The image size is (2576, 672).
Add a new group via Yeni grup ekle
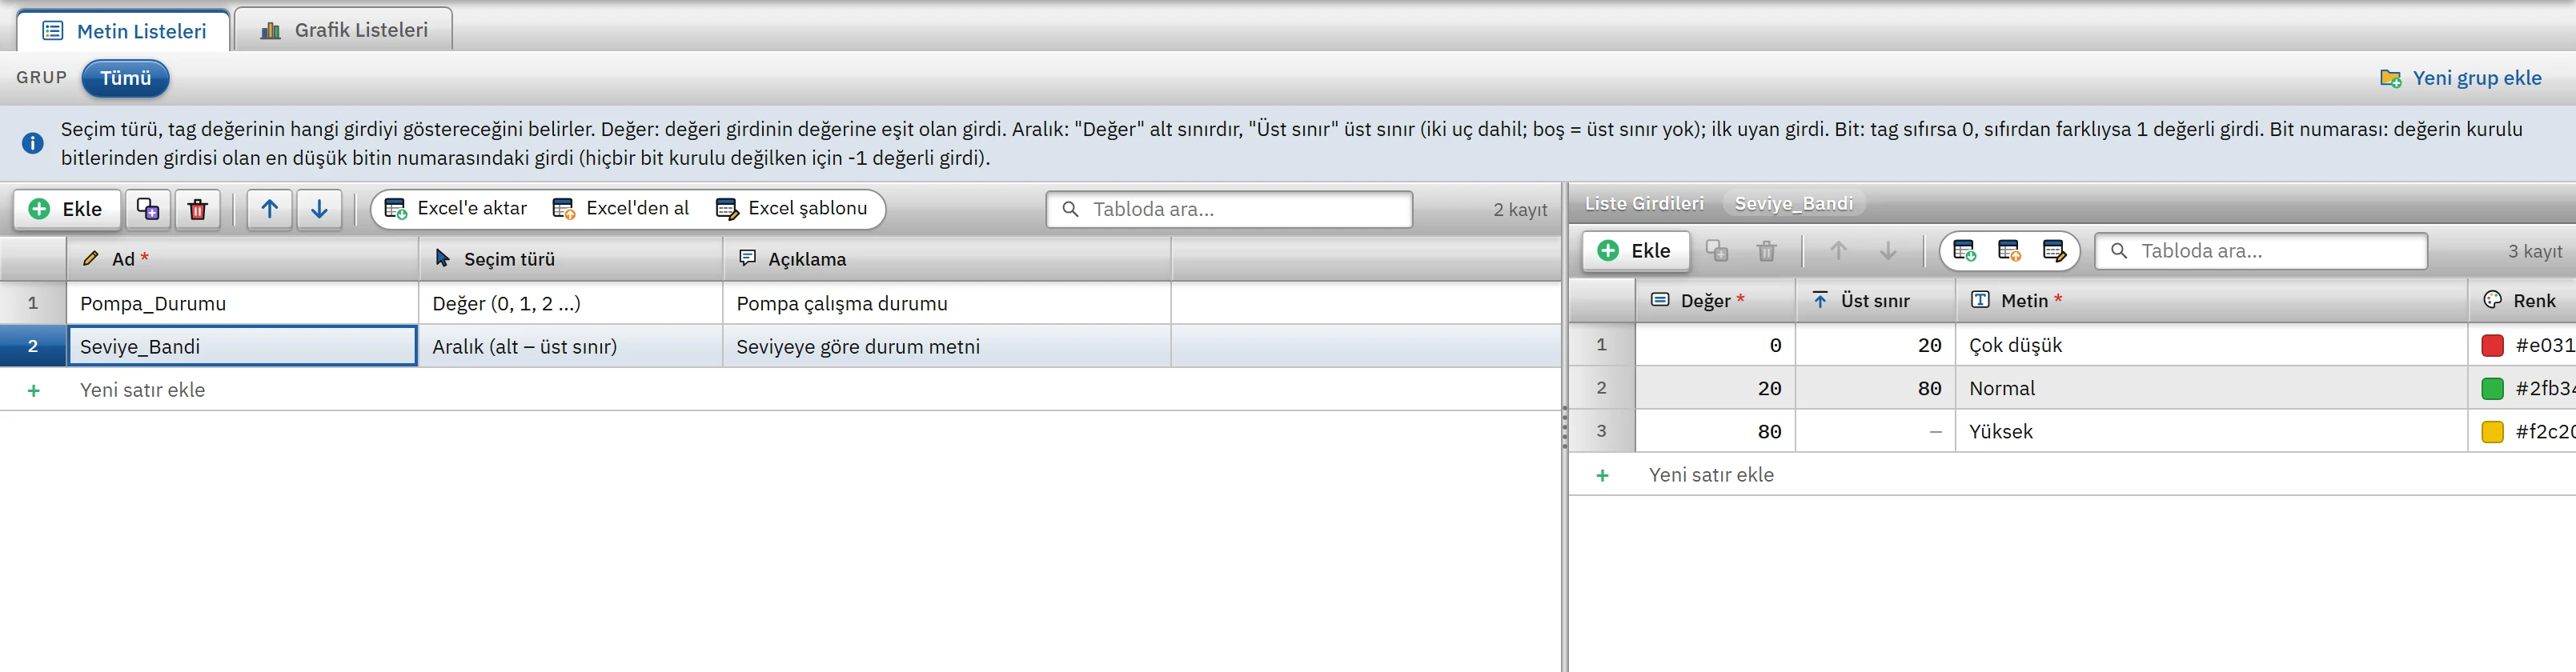2461,78
